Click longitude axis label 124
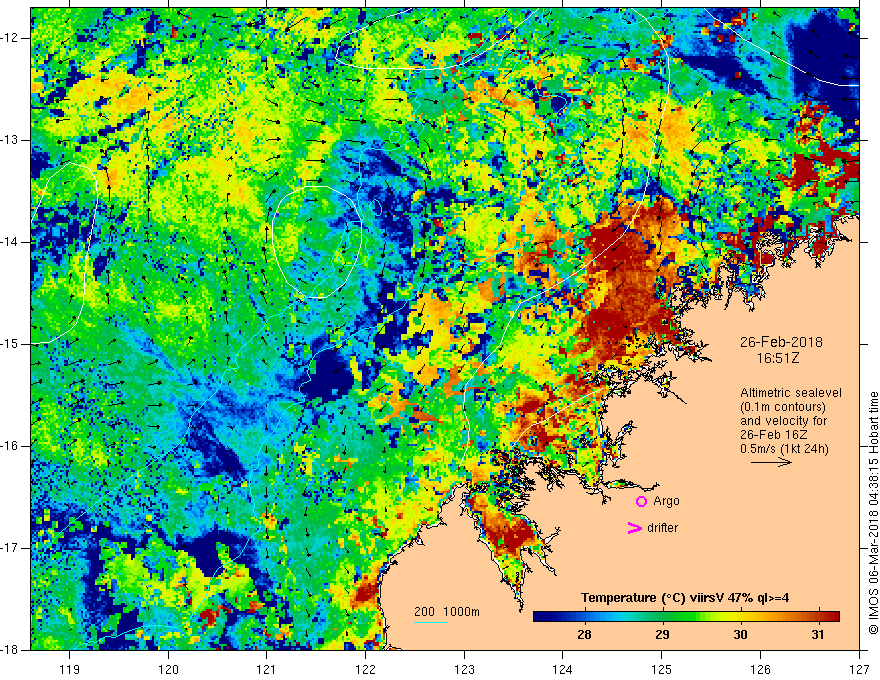 click(563, 669)
